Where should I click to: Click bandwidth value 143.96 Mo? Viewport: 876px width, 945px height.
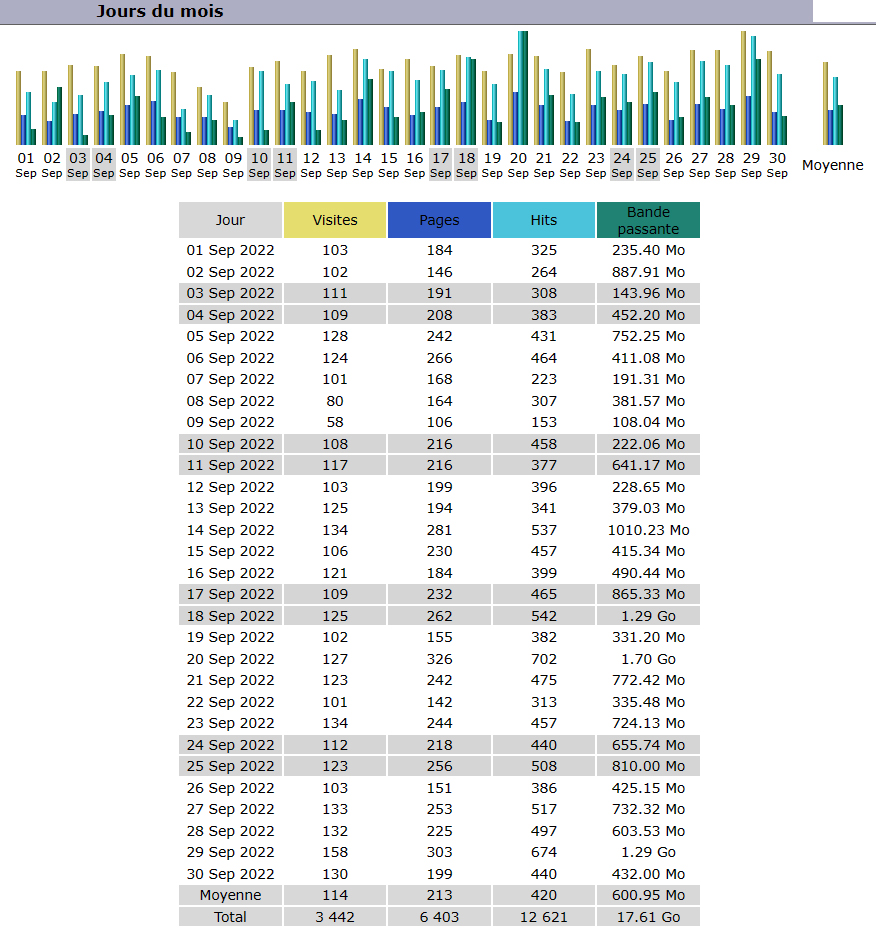click(x=648, y=293)
